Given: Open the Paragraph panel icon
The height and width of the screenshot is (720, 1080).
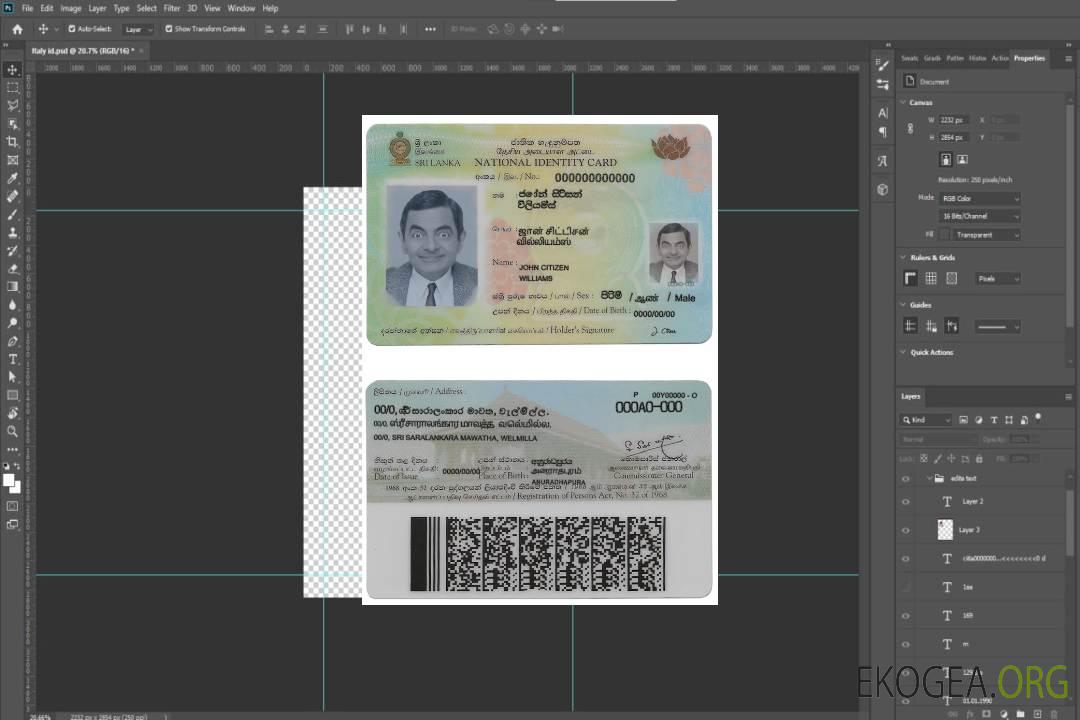Looking at the screenshot, I should coord(882,132).
